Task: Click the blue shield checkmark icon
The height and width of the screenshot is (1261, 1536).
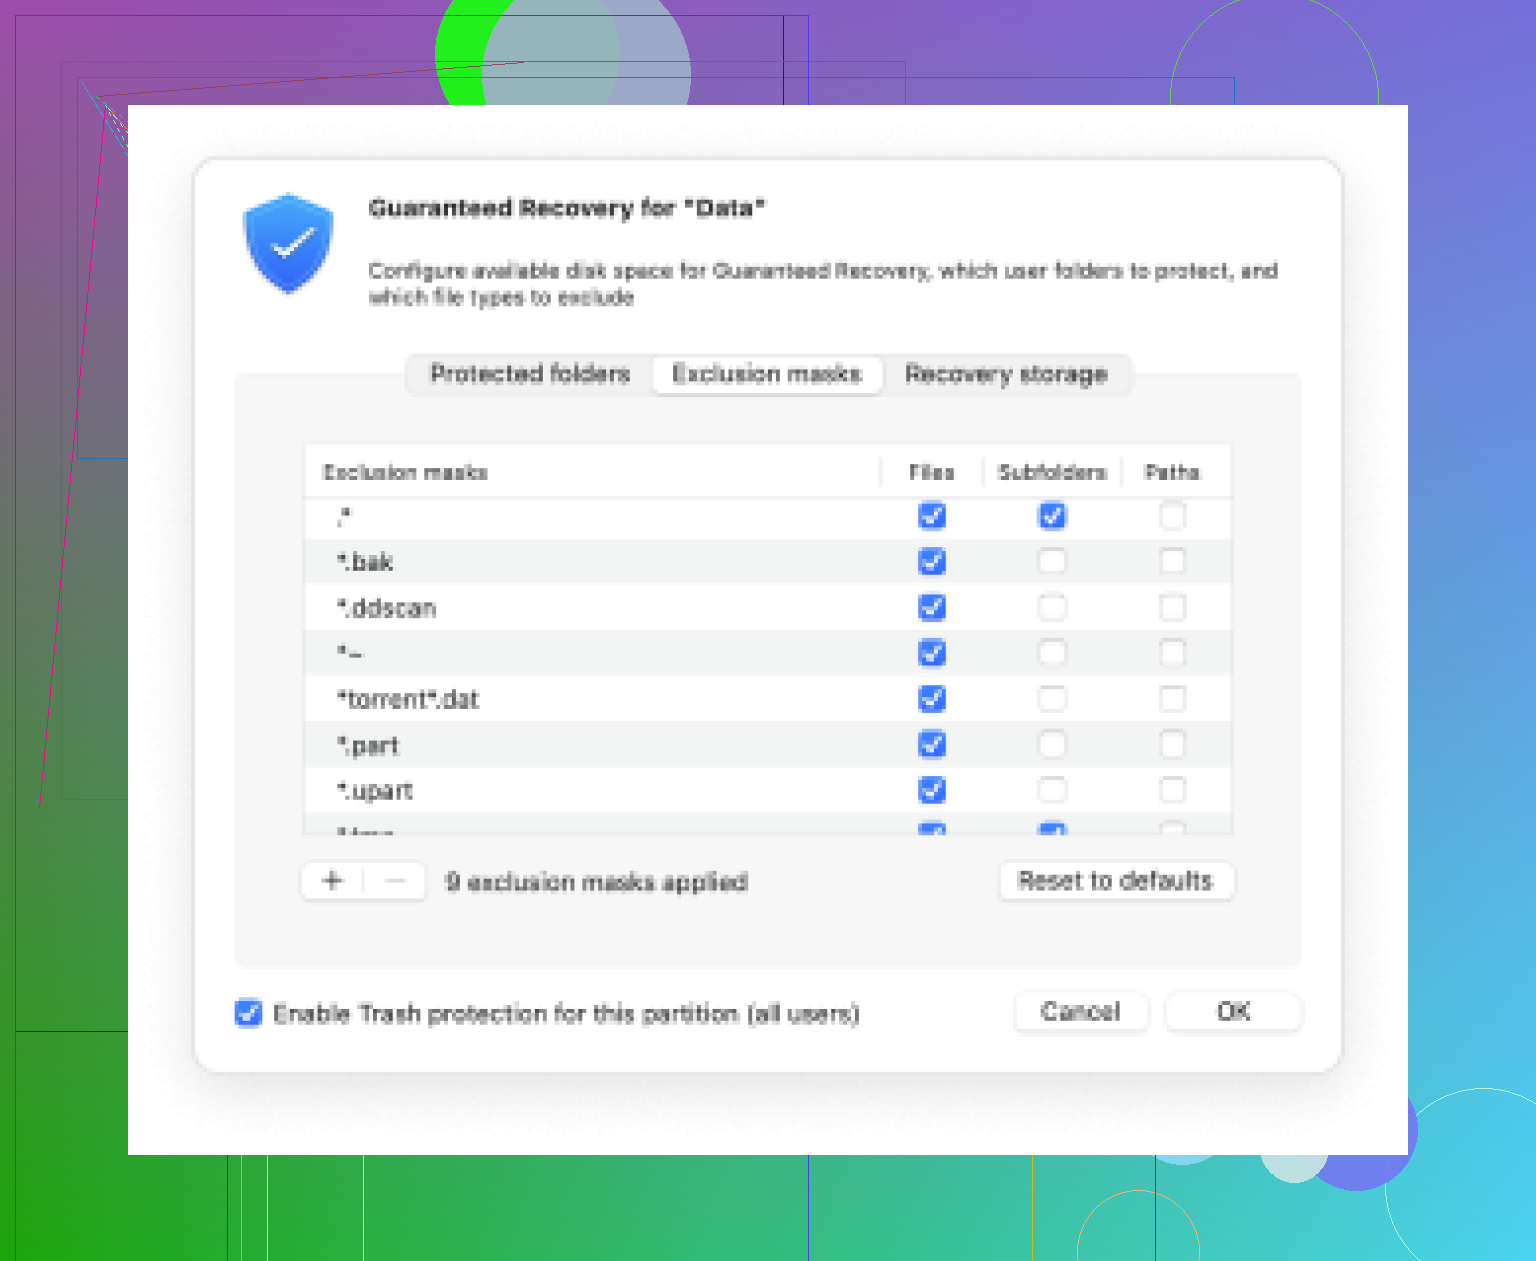Action: (288, 243)
